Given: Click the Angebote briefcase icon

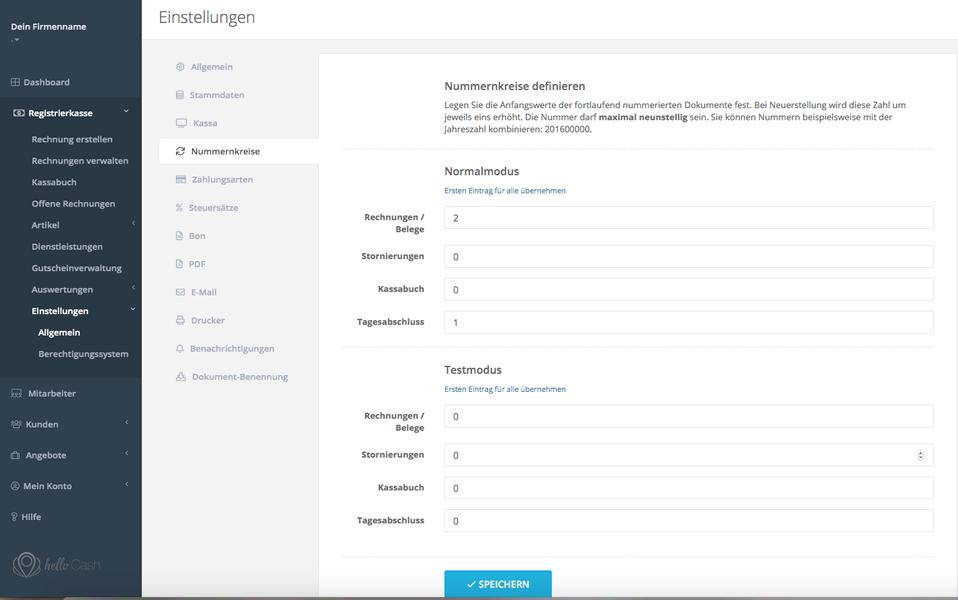Looking at the screenshot, I should (x=16, y=455).
